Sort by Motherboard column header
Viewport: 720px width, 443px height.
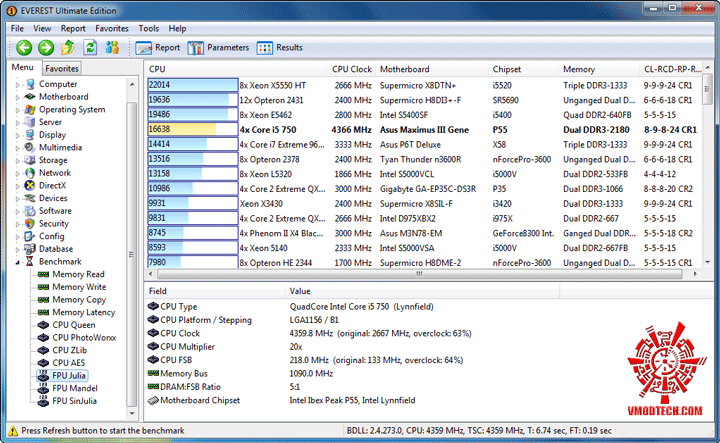(x=432, y=69)
